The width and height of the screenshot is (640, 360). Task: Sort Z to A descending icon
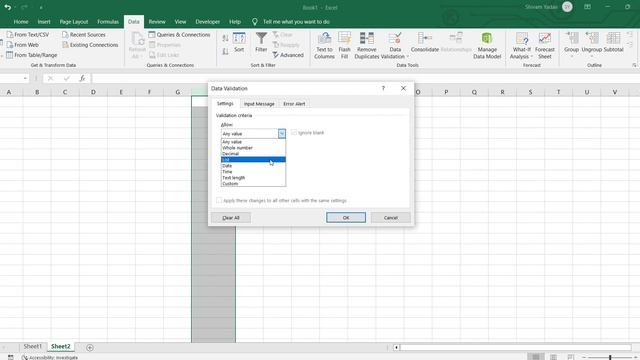coord(225,51)
